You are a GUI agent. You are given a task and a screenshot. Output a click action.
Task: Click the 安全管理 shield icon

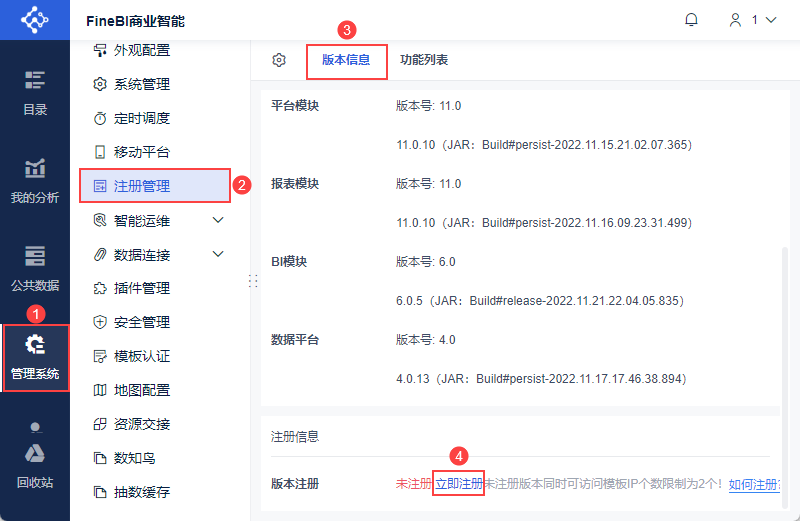[100, 322]
